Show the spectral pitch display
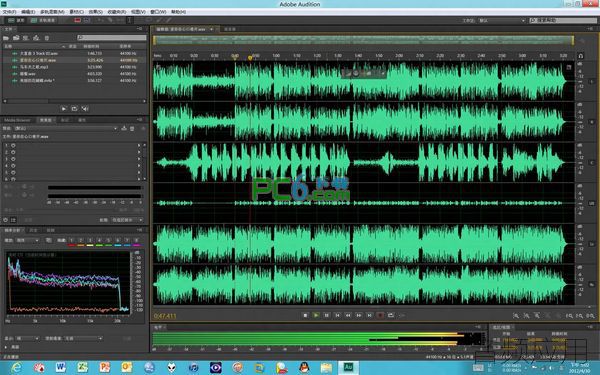This screenshot has width=600, height=375. tap(87, 20)
